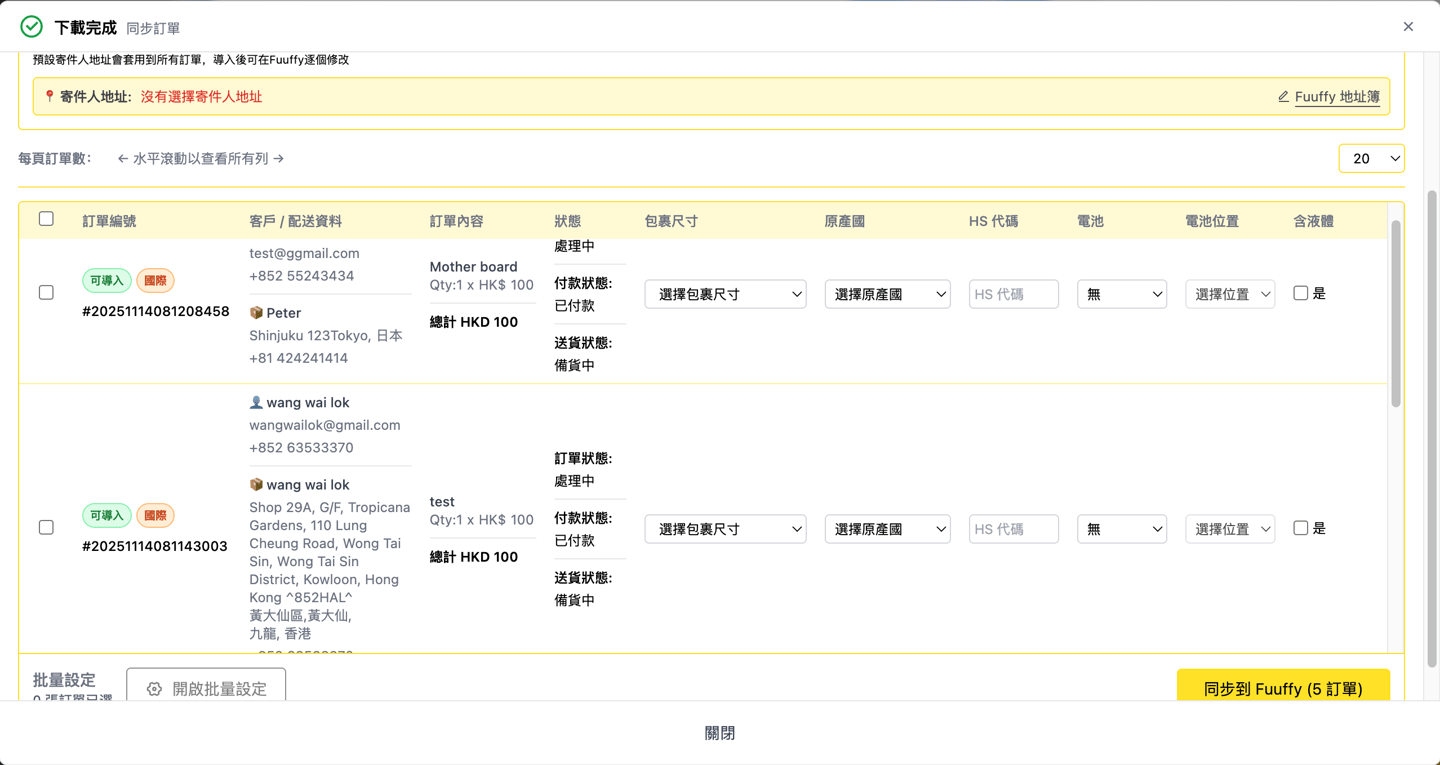
Task: Check 含液體 for order #20251114081143003
Action: click(x=1300, y=528)
